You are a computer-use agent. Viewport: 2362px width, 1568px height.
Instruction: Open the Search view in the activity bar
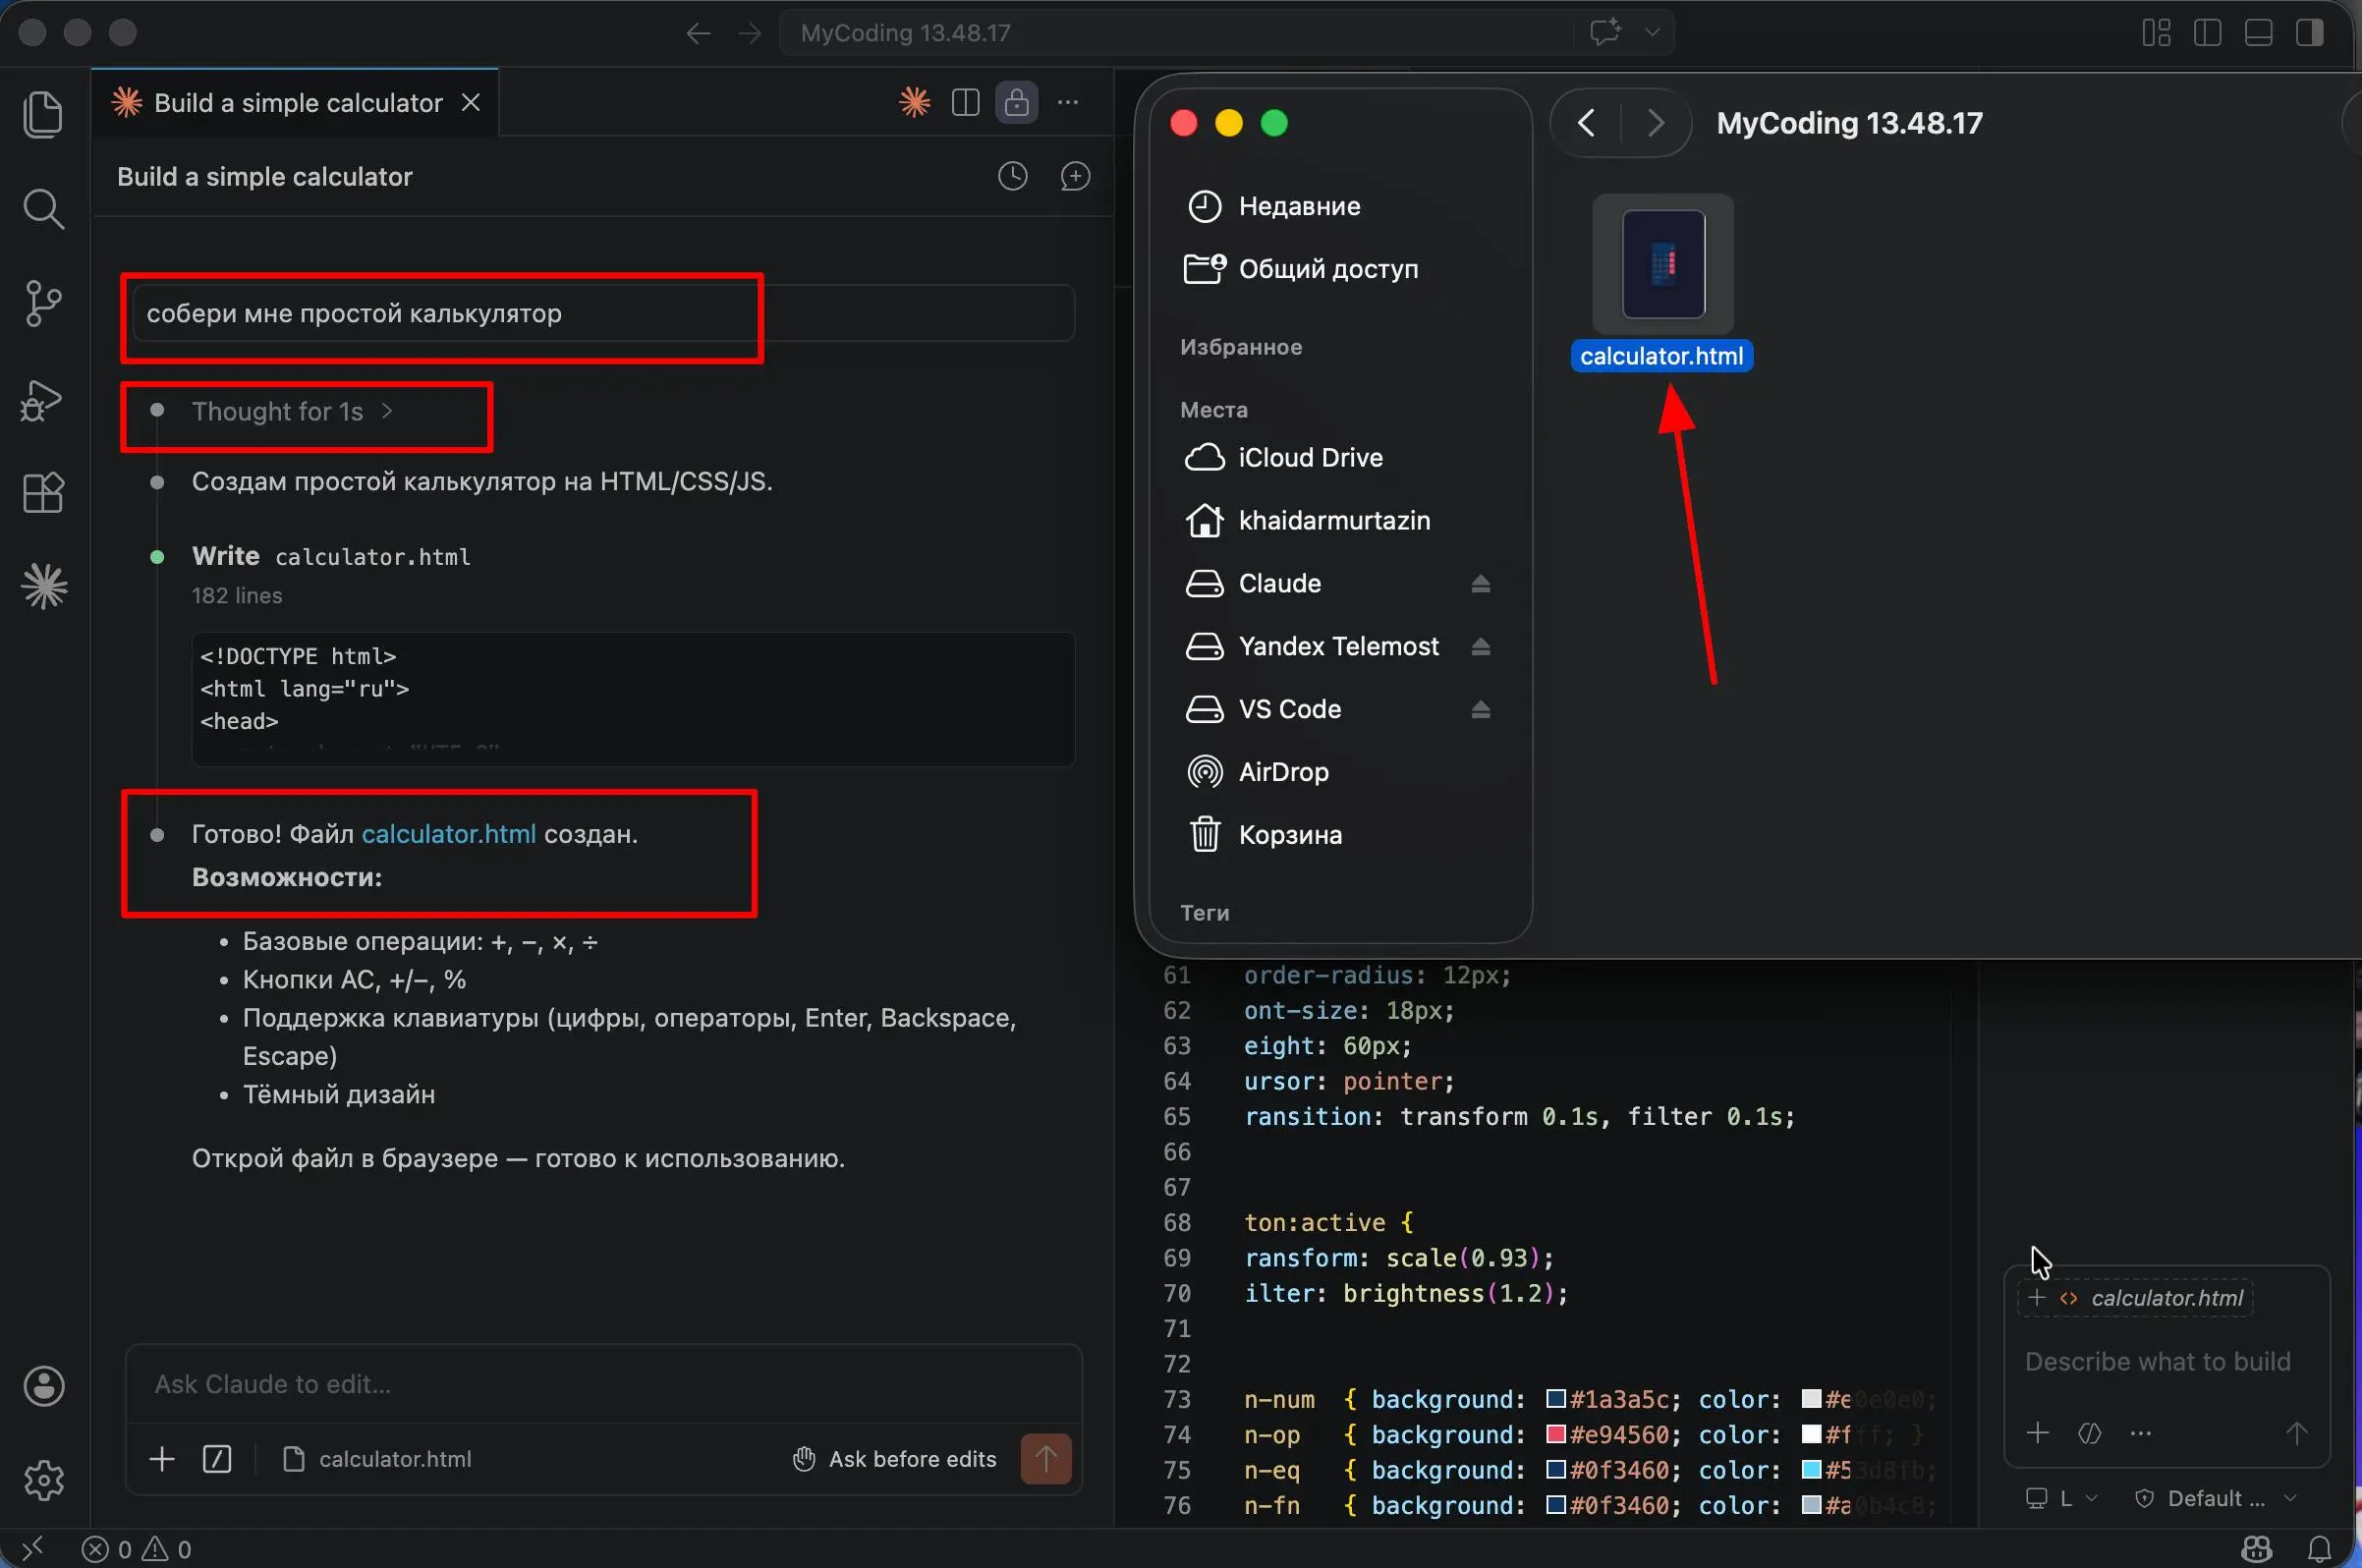click(43, 209)
